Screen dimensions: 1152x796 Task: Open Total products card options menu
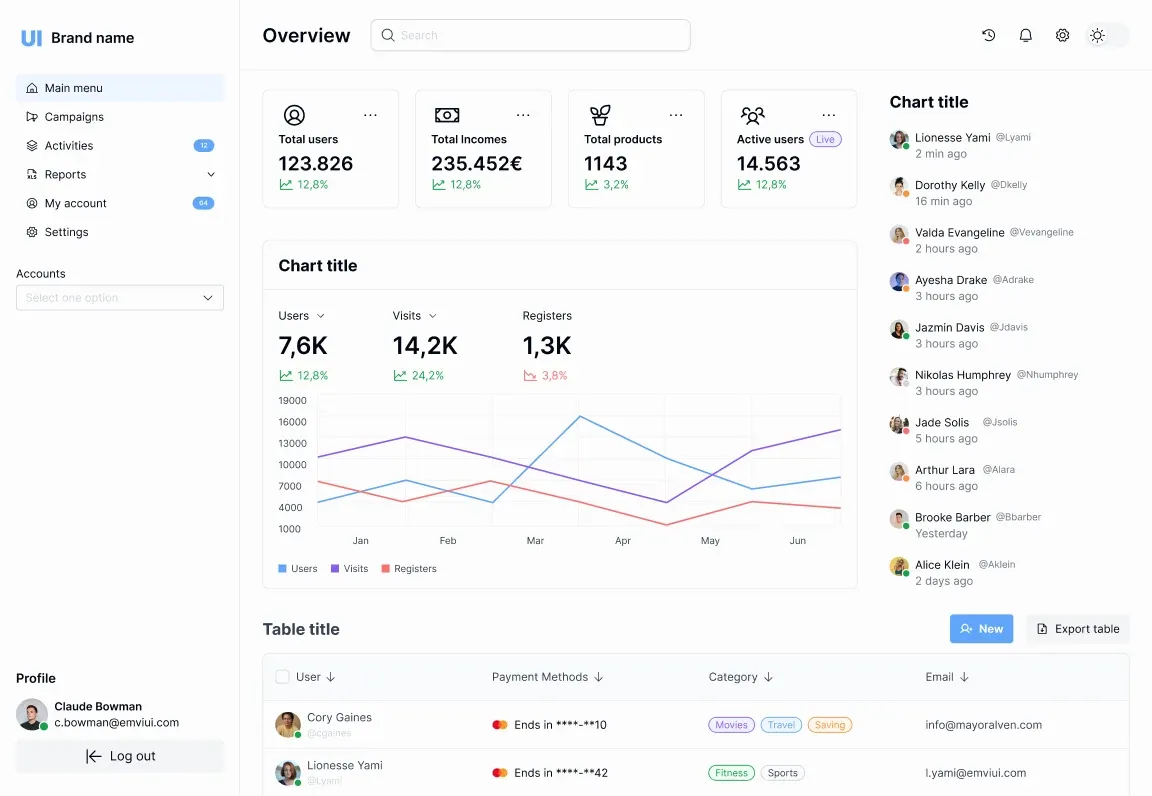point(676,115)
